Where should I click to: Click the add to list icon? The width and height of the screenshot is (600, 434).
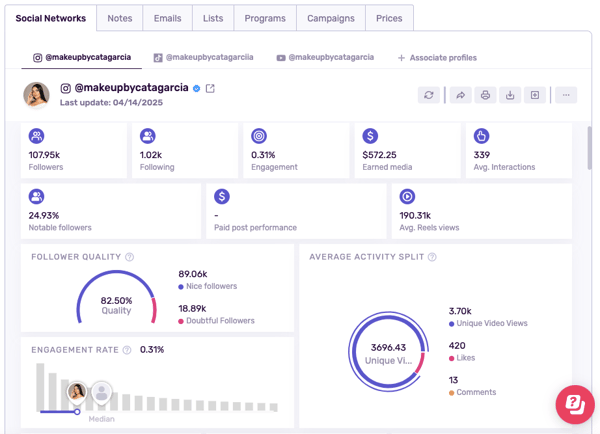coord(535,95)
